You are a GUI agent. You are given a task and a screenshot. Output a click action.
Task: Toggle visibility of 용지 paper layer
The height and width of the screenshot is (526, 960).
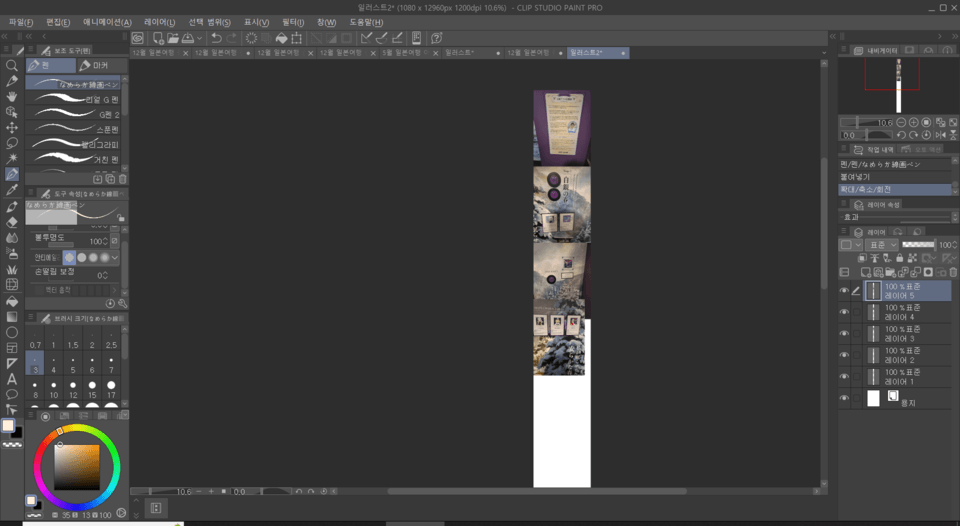point(844,398)
